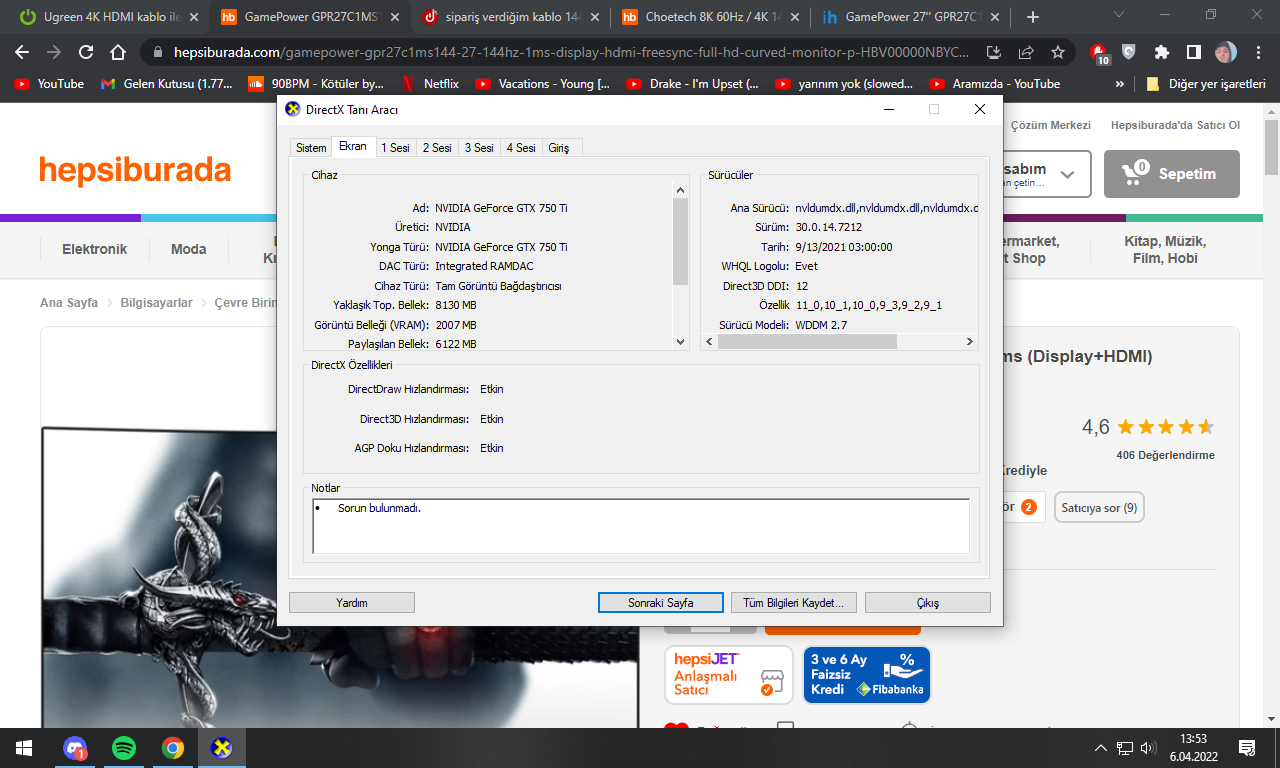Screen dimensions: 1280x768
Task: Open the Chrome extensions puzzle icon
Action: pyautogui.click(x=1161, y=52)
